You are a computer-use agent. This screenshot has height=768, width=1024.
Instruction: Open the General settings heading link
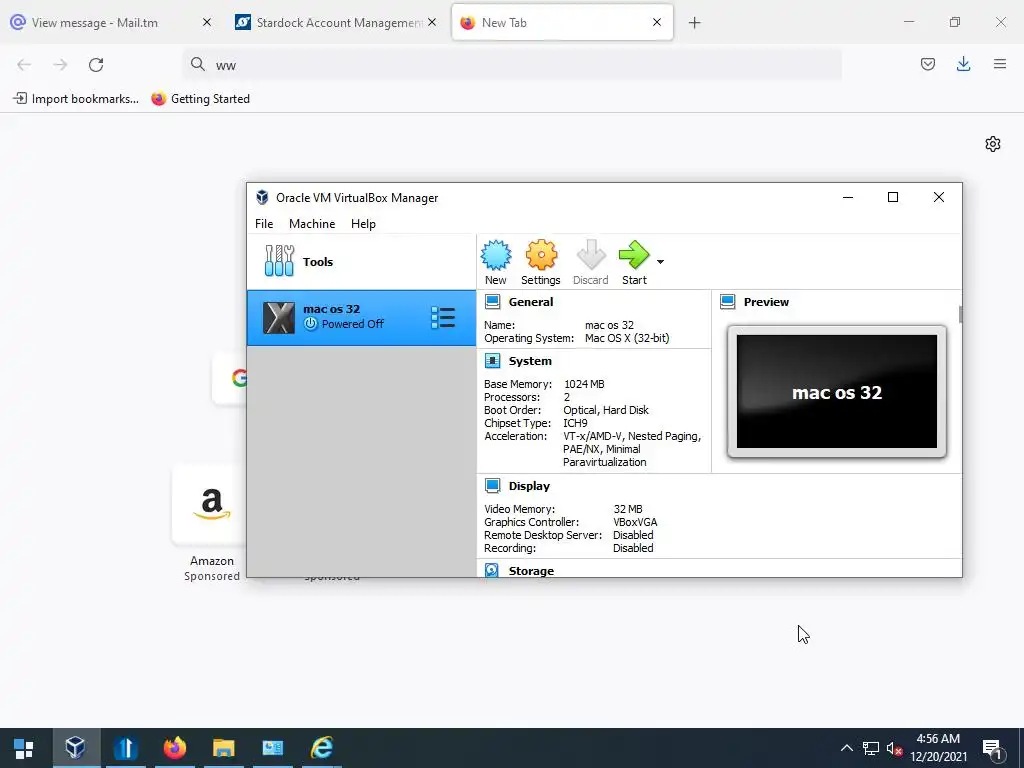(x=530, y=302)
